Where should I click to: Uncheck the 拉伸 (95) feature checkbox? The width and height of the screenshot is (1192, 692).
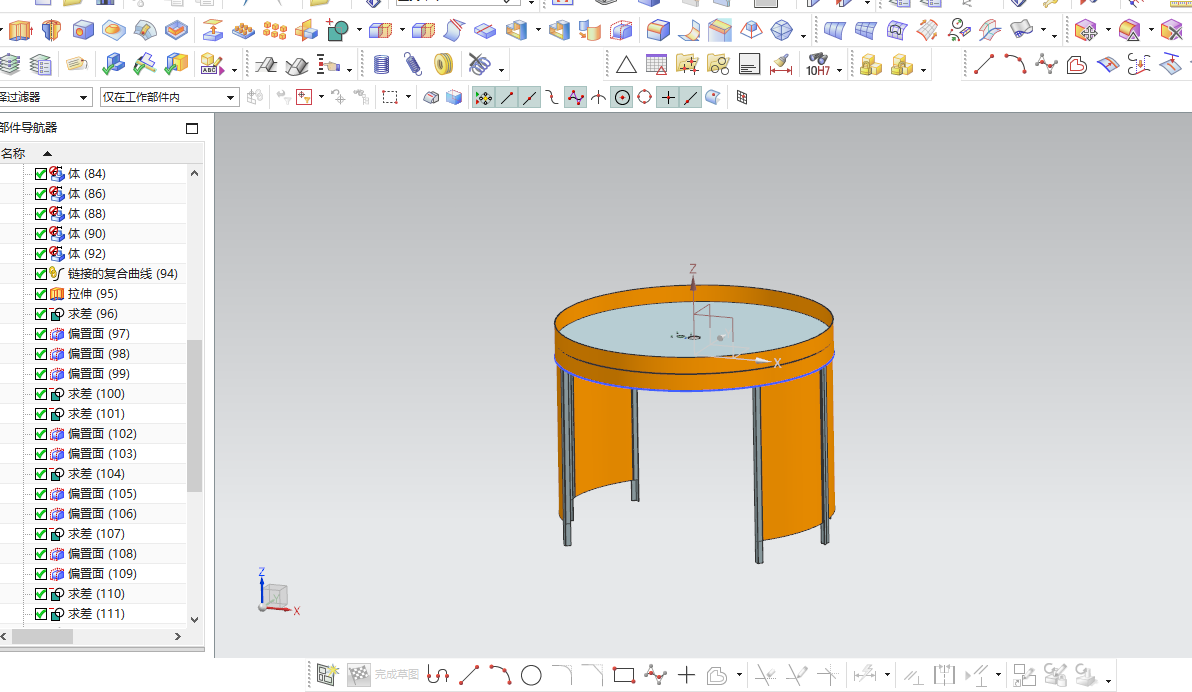tap(41, 294)
